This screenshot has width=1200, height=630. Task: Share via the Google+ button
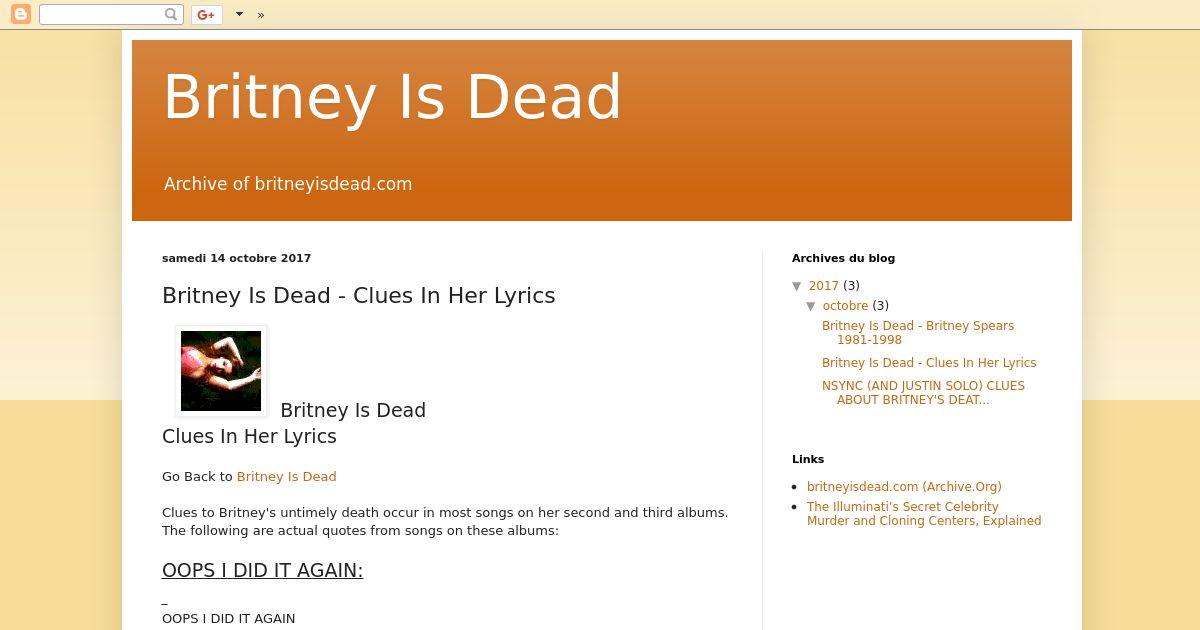tap(206, 14)
